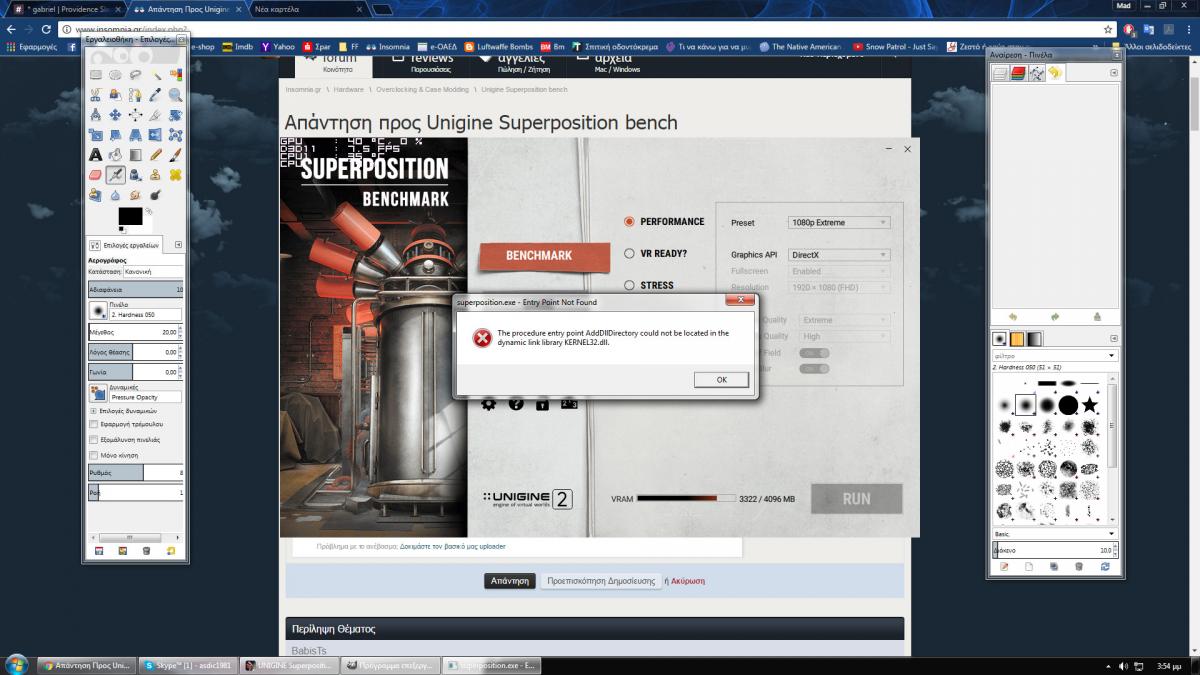Click OK in the Entry Point Not Found dialog

point(721,379)
